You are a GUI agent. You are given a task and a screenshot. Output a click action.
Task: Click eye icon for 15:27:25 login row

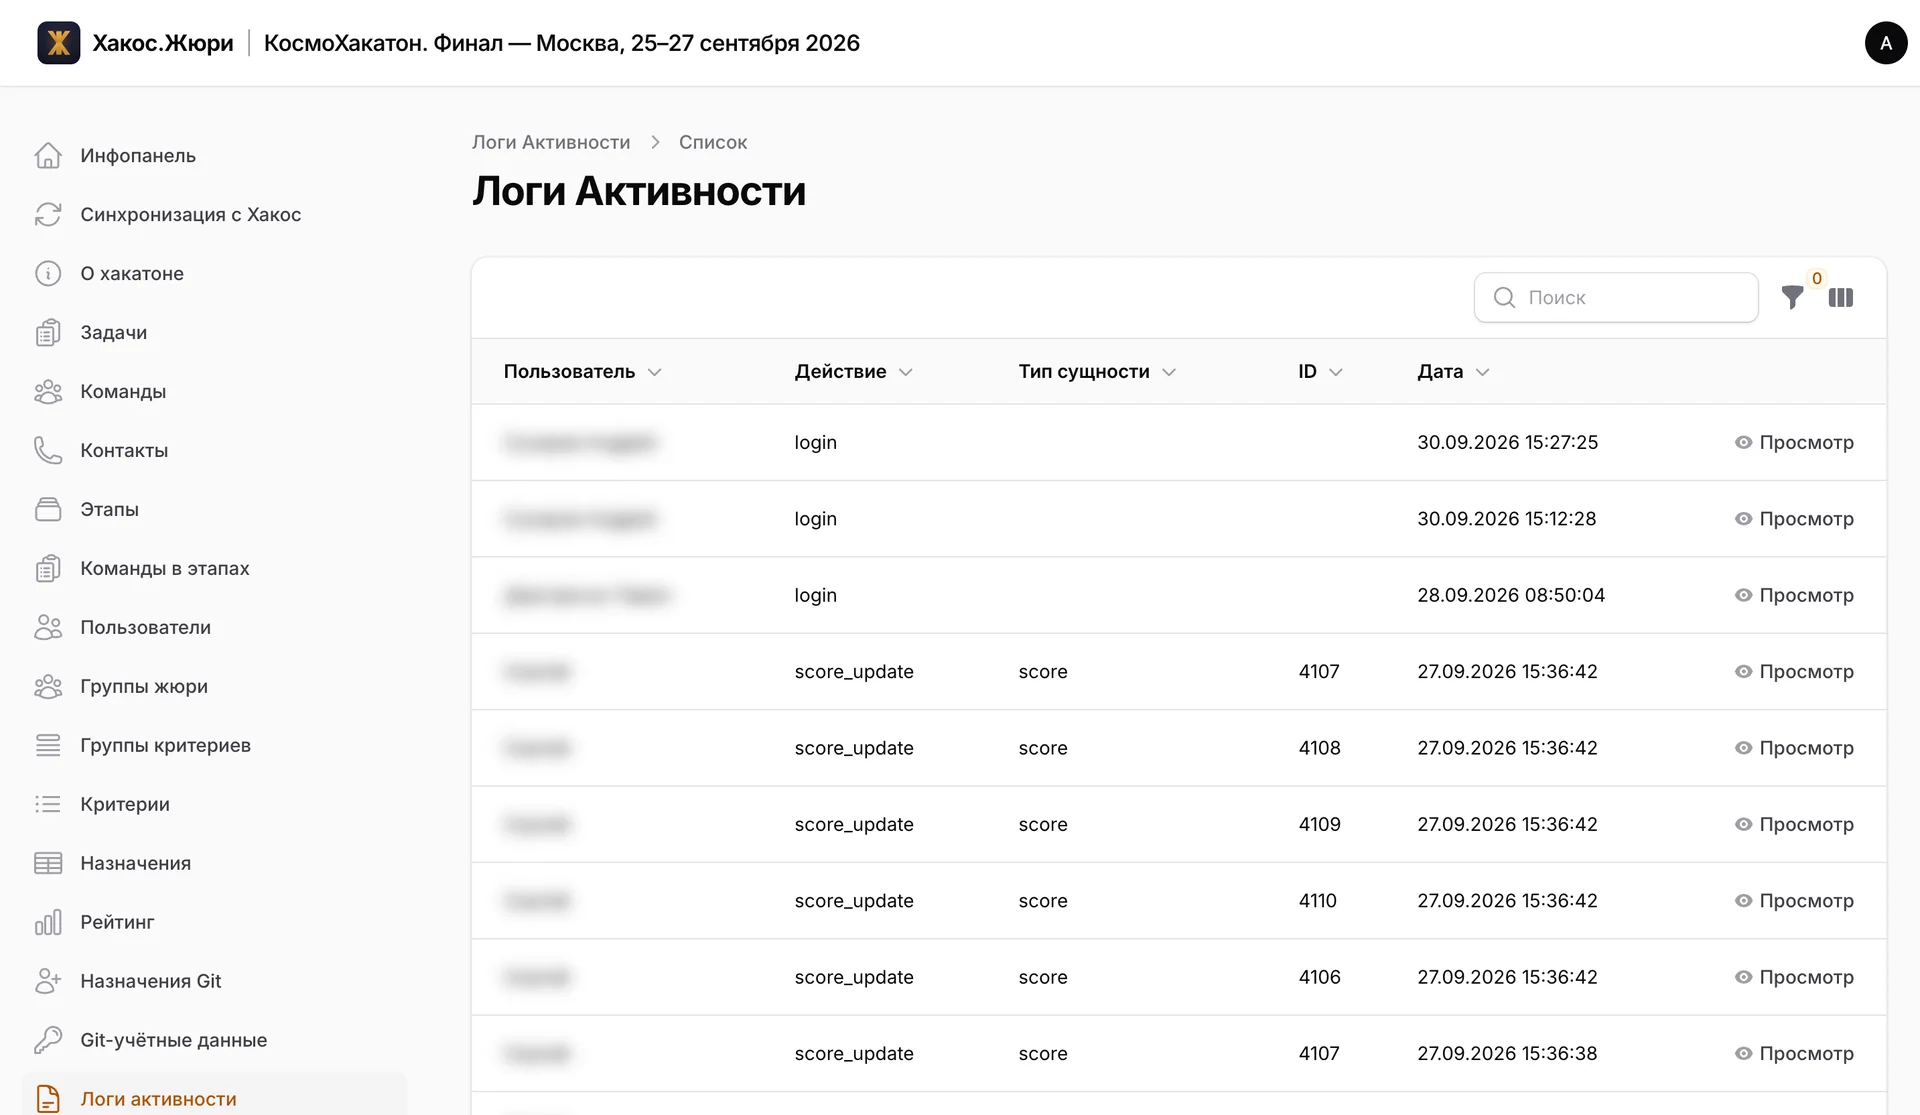(1743, 442)
